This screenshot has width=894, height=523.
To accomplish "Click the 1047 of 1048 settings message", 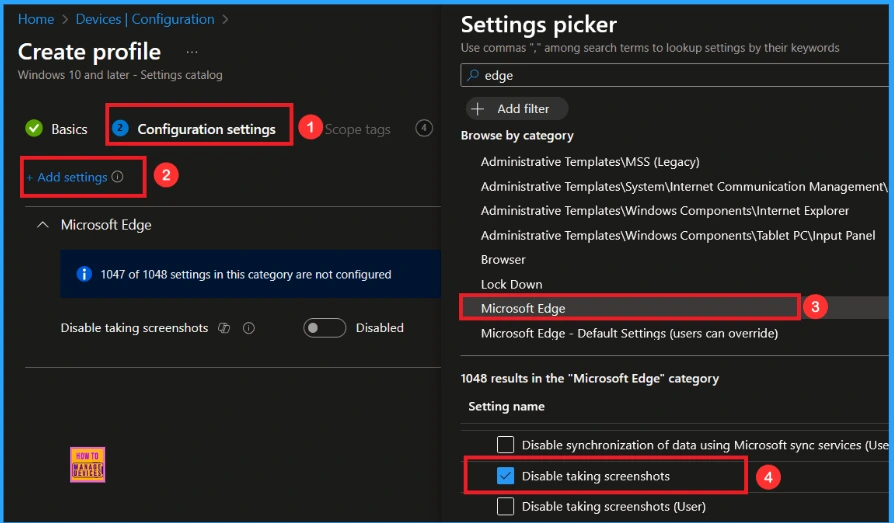I will 246,274.
